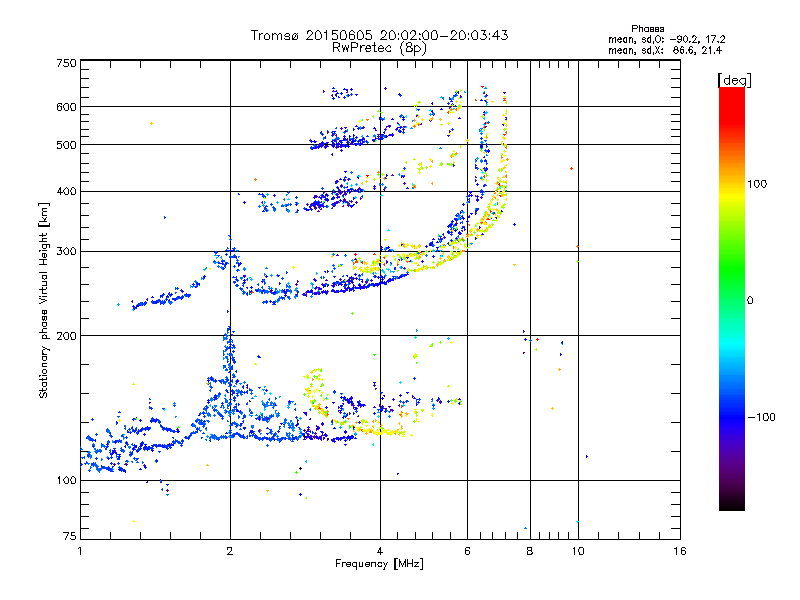The image size is (800, 600).
Task: Click the '75' height axis tick label
Action: (70, 536)
